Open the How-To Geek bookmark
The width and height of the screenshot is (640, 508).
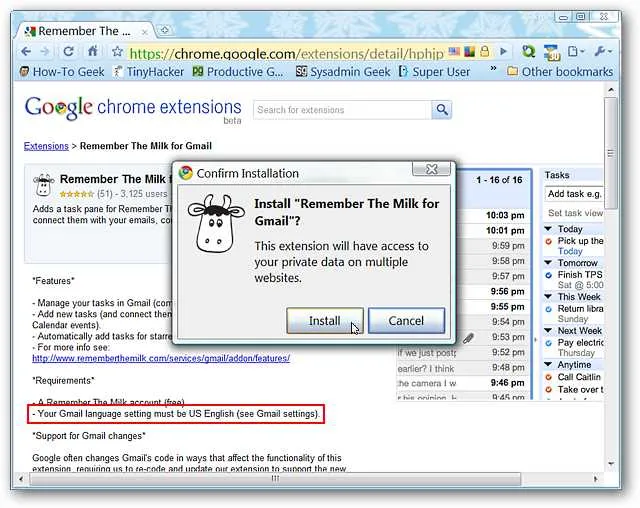click(62, 72)
